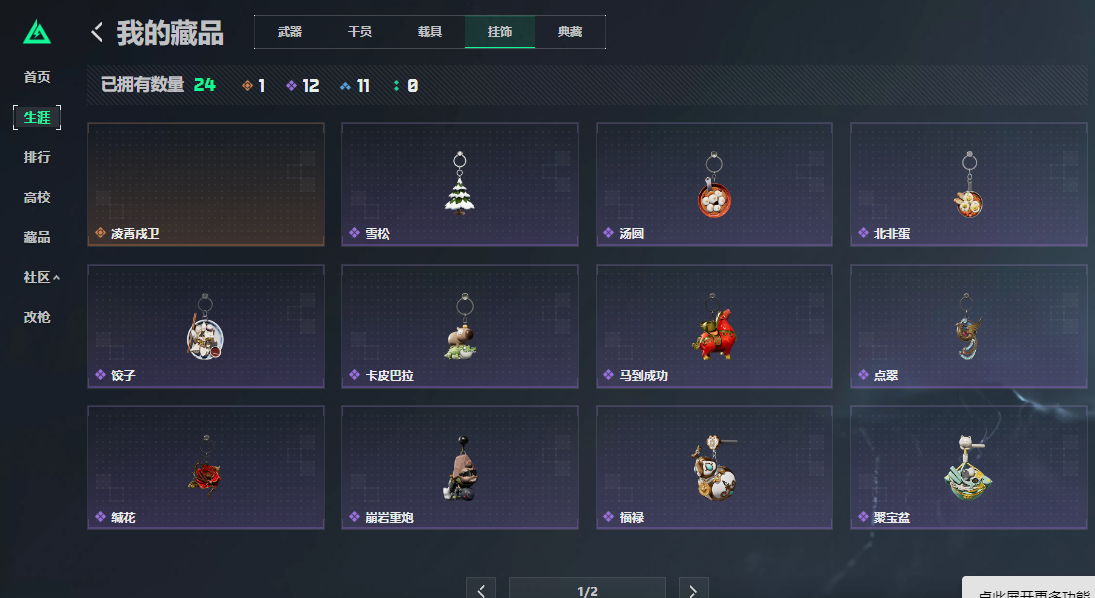The height and width of the screenshot is (598, 1095).
Task: Open the 凌霄戍卫 orange-rarity card
Action: pyautogui.click(x=205, y=184)
